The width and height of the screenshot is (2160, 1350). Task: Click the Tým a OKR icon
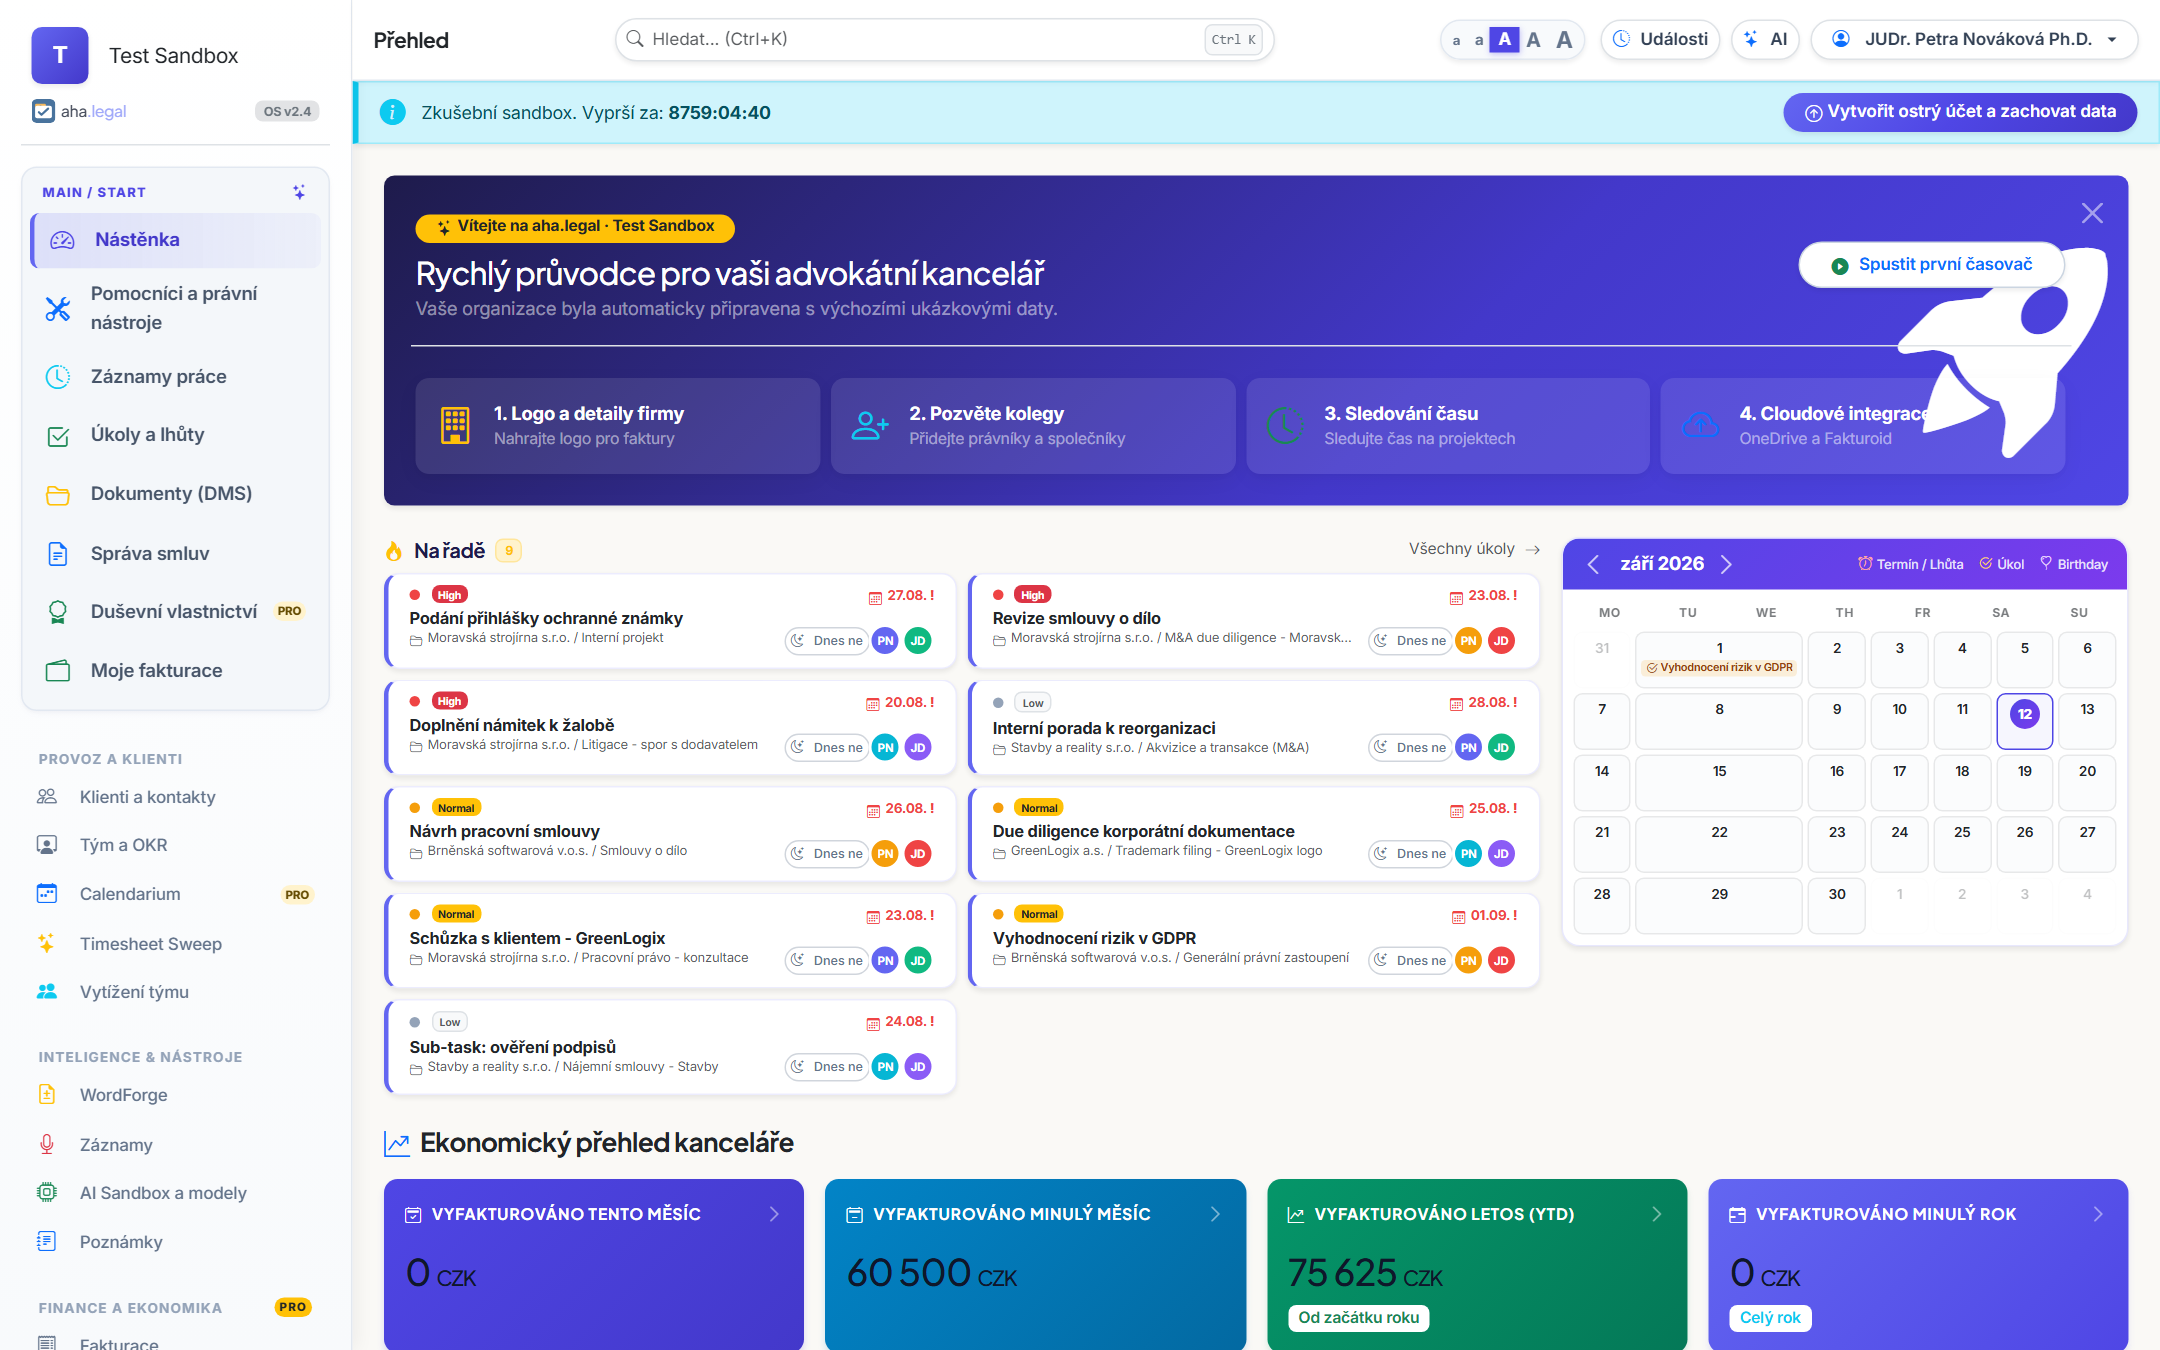point(47,845)
